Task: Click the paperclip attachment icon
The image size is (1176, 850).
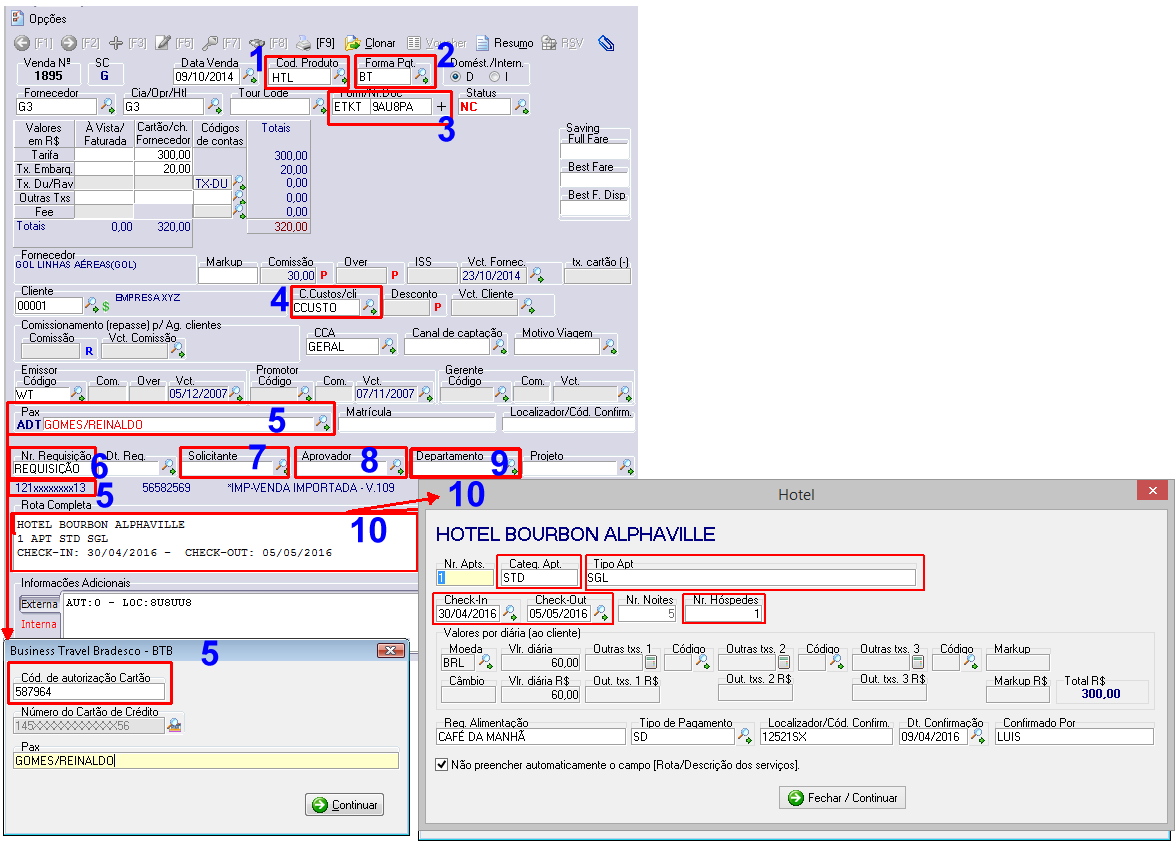Action: pyautogui.click(x=606, y=44)
